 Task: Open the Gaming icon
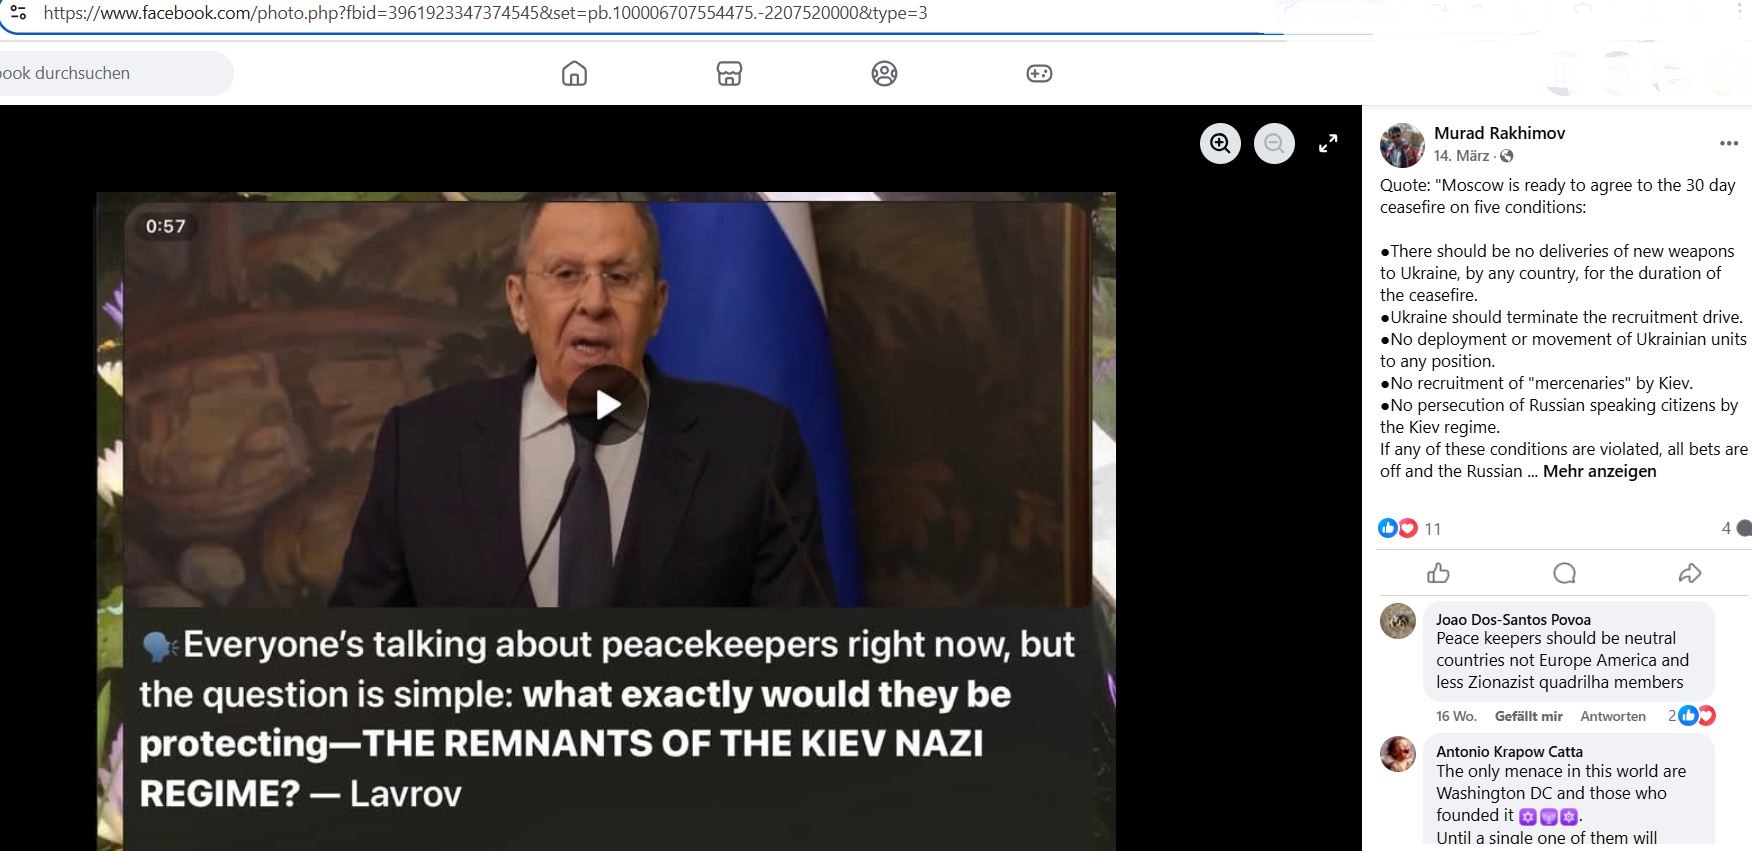(x=1039, y=73)
